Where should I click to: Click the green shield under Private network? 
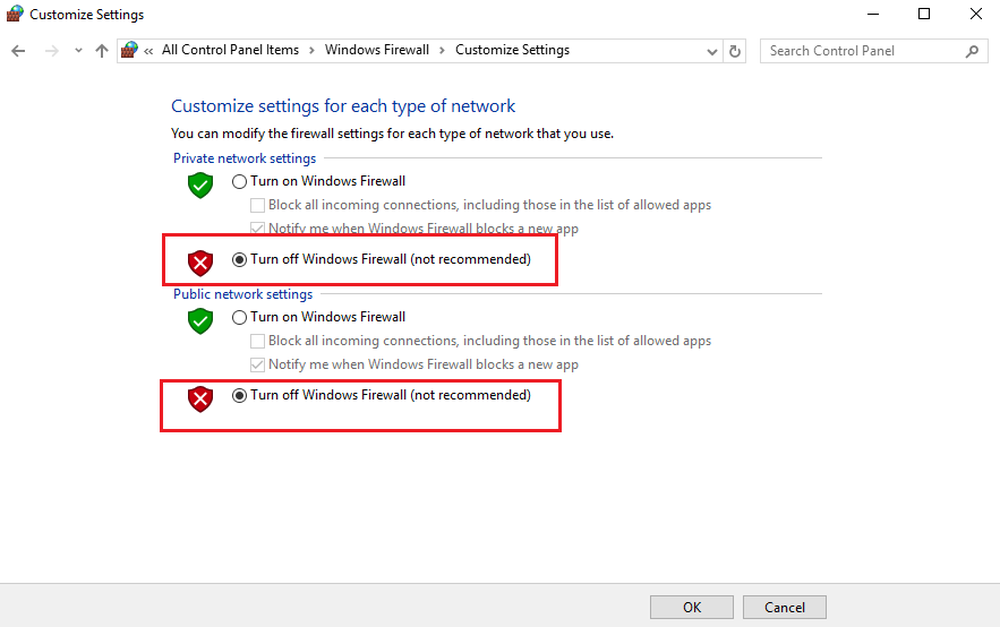(x=201, y=185)
